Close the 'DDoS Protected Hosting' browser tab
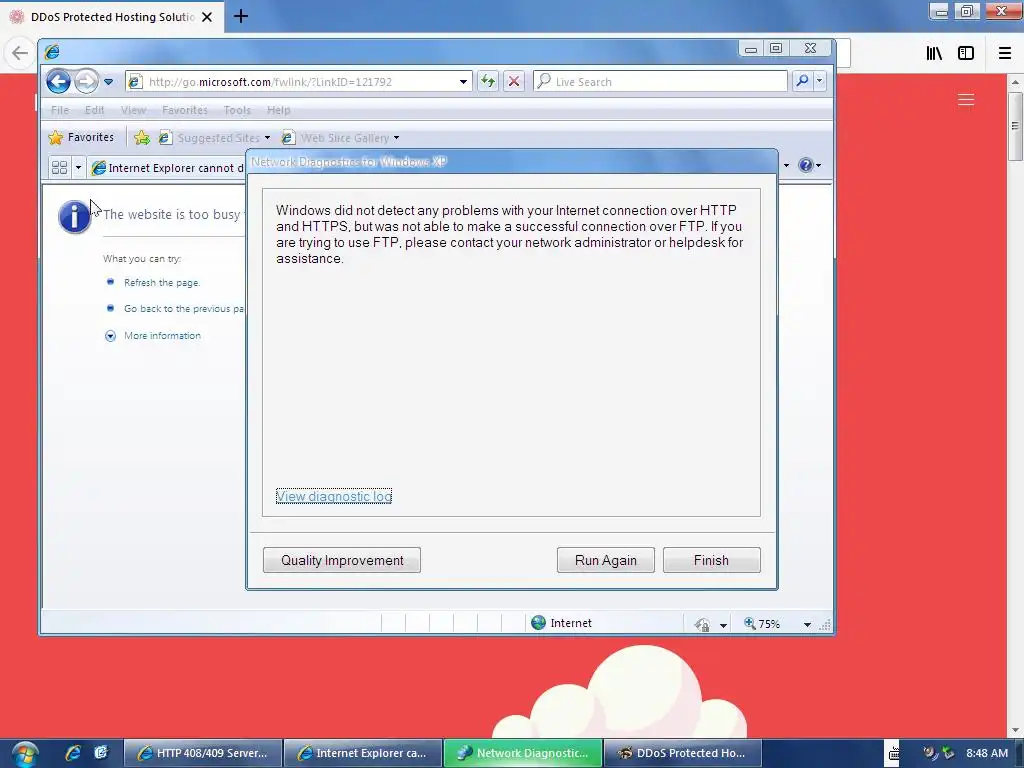 pos(207,17)
